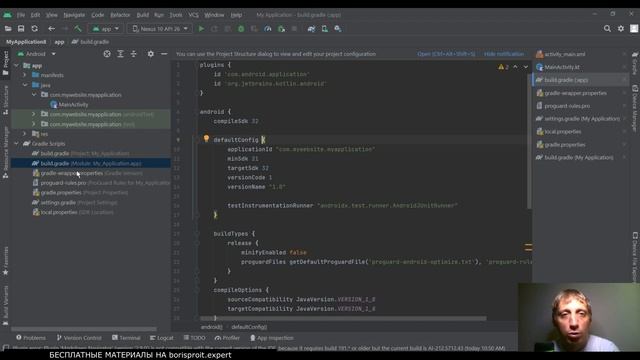Open the Profiler tool window
The width and height of the screenshot is (640, 360).
227,338
